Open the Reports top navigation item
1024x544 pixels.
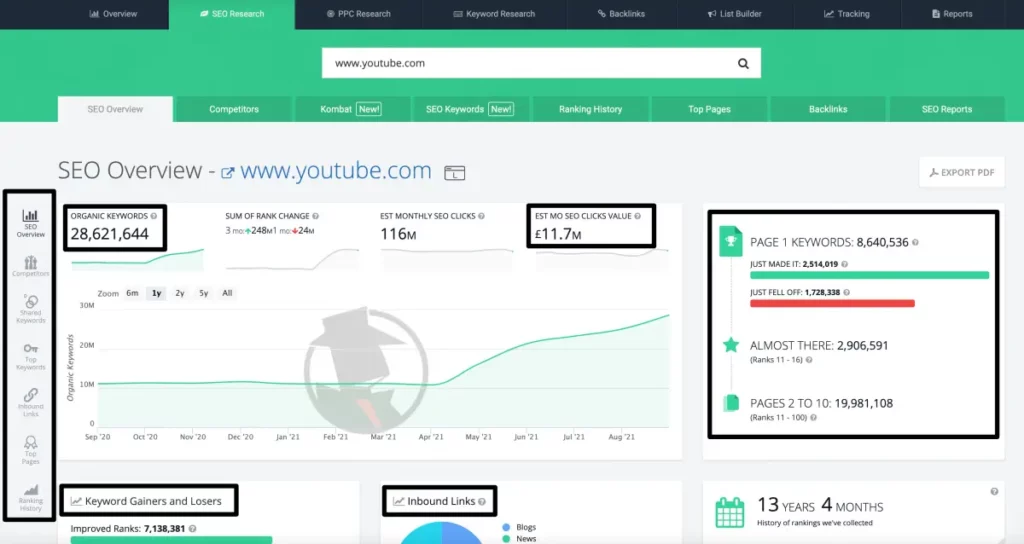point(952,14)
